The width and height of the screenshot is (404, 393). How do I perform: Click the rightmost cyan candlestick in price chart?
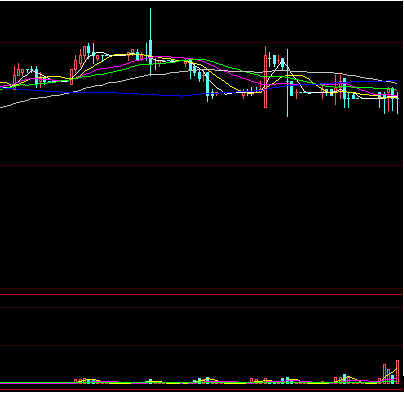tap(397, 103)
